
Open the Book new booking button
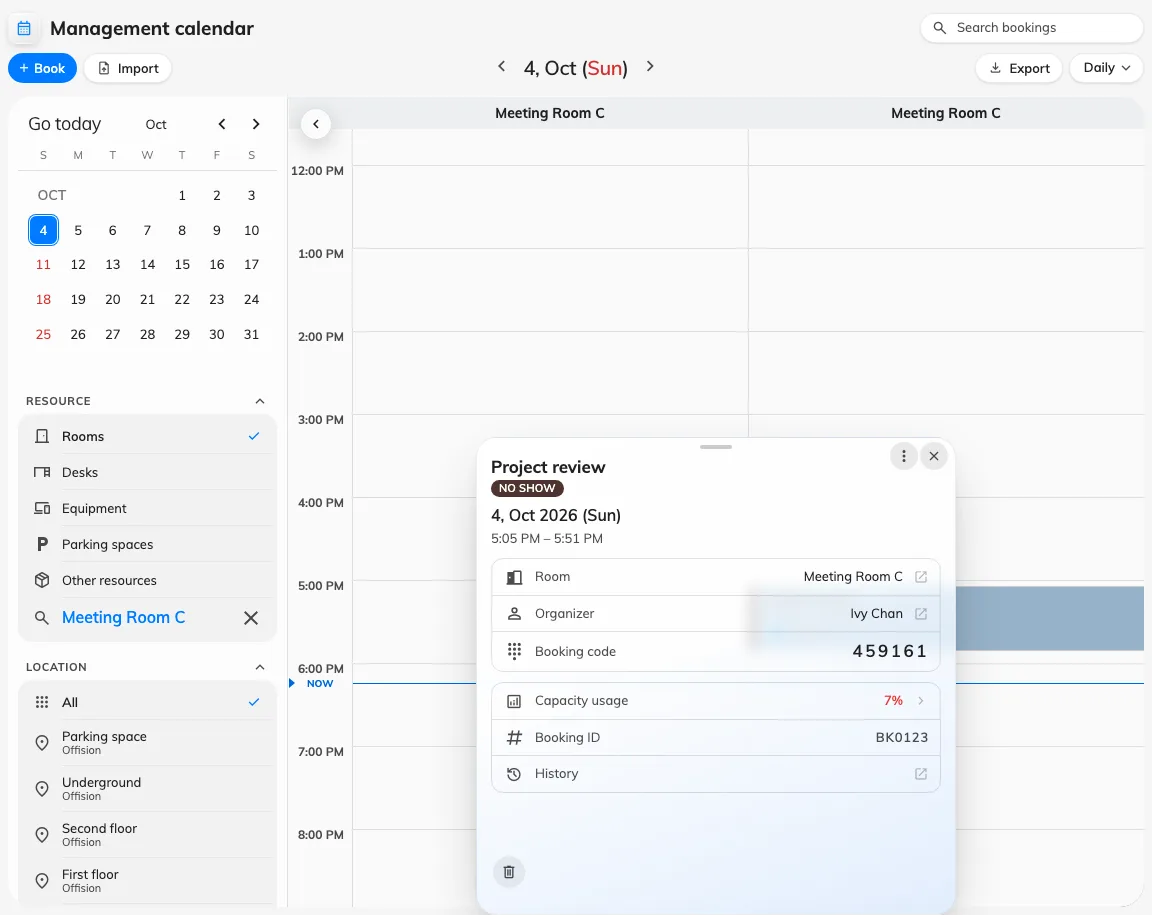[43, 68]
